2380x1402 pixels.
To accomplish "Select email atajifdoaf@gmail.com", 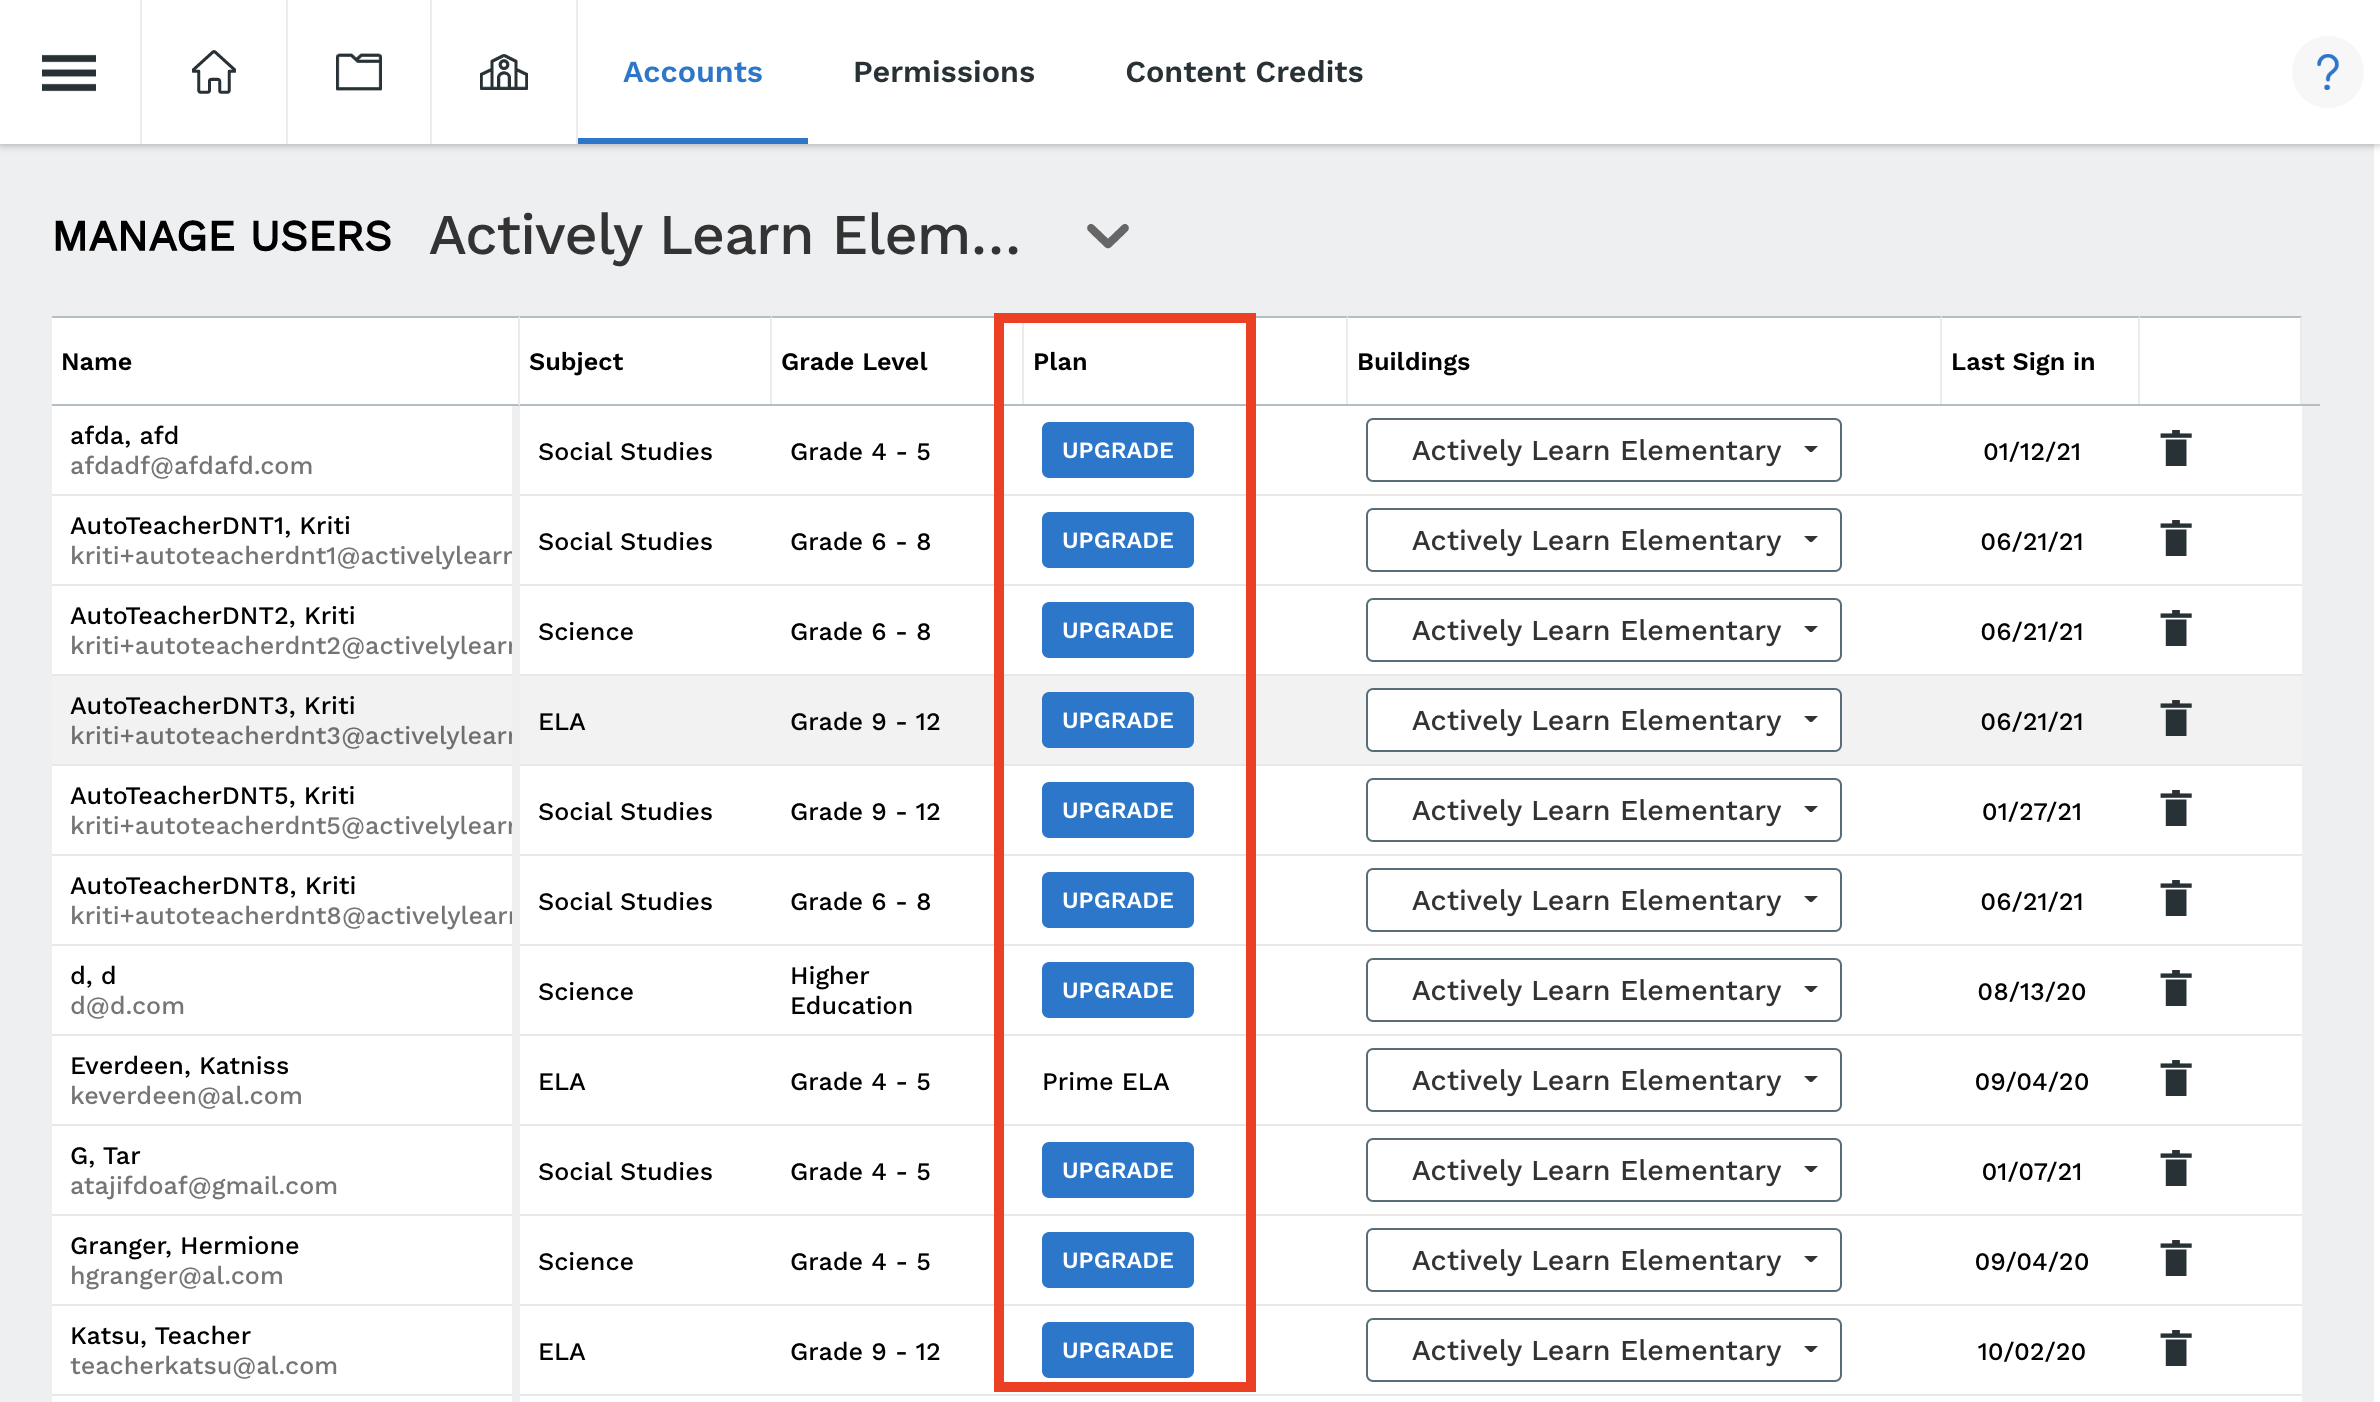I will tap(204, 1186).
